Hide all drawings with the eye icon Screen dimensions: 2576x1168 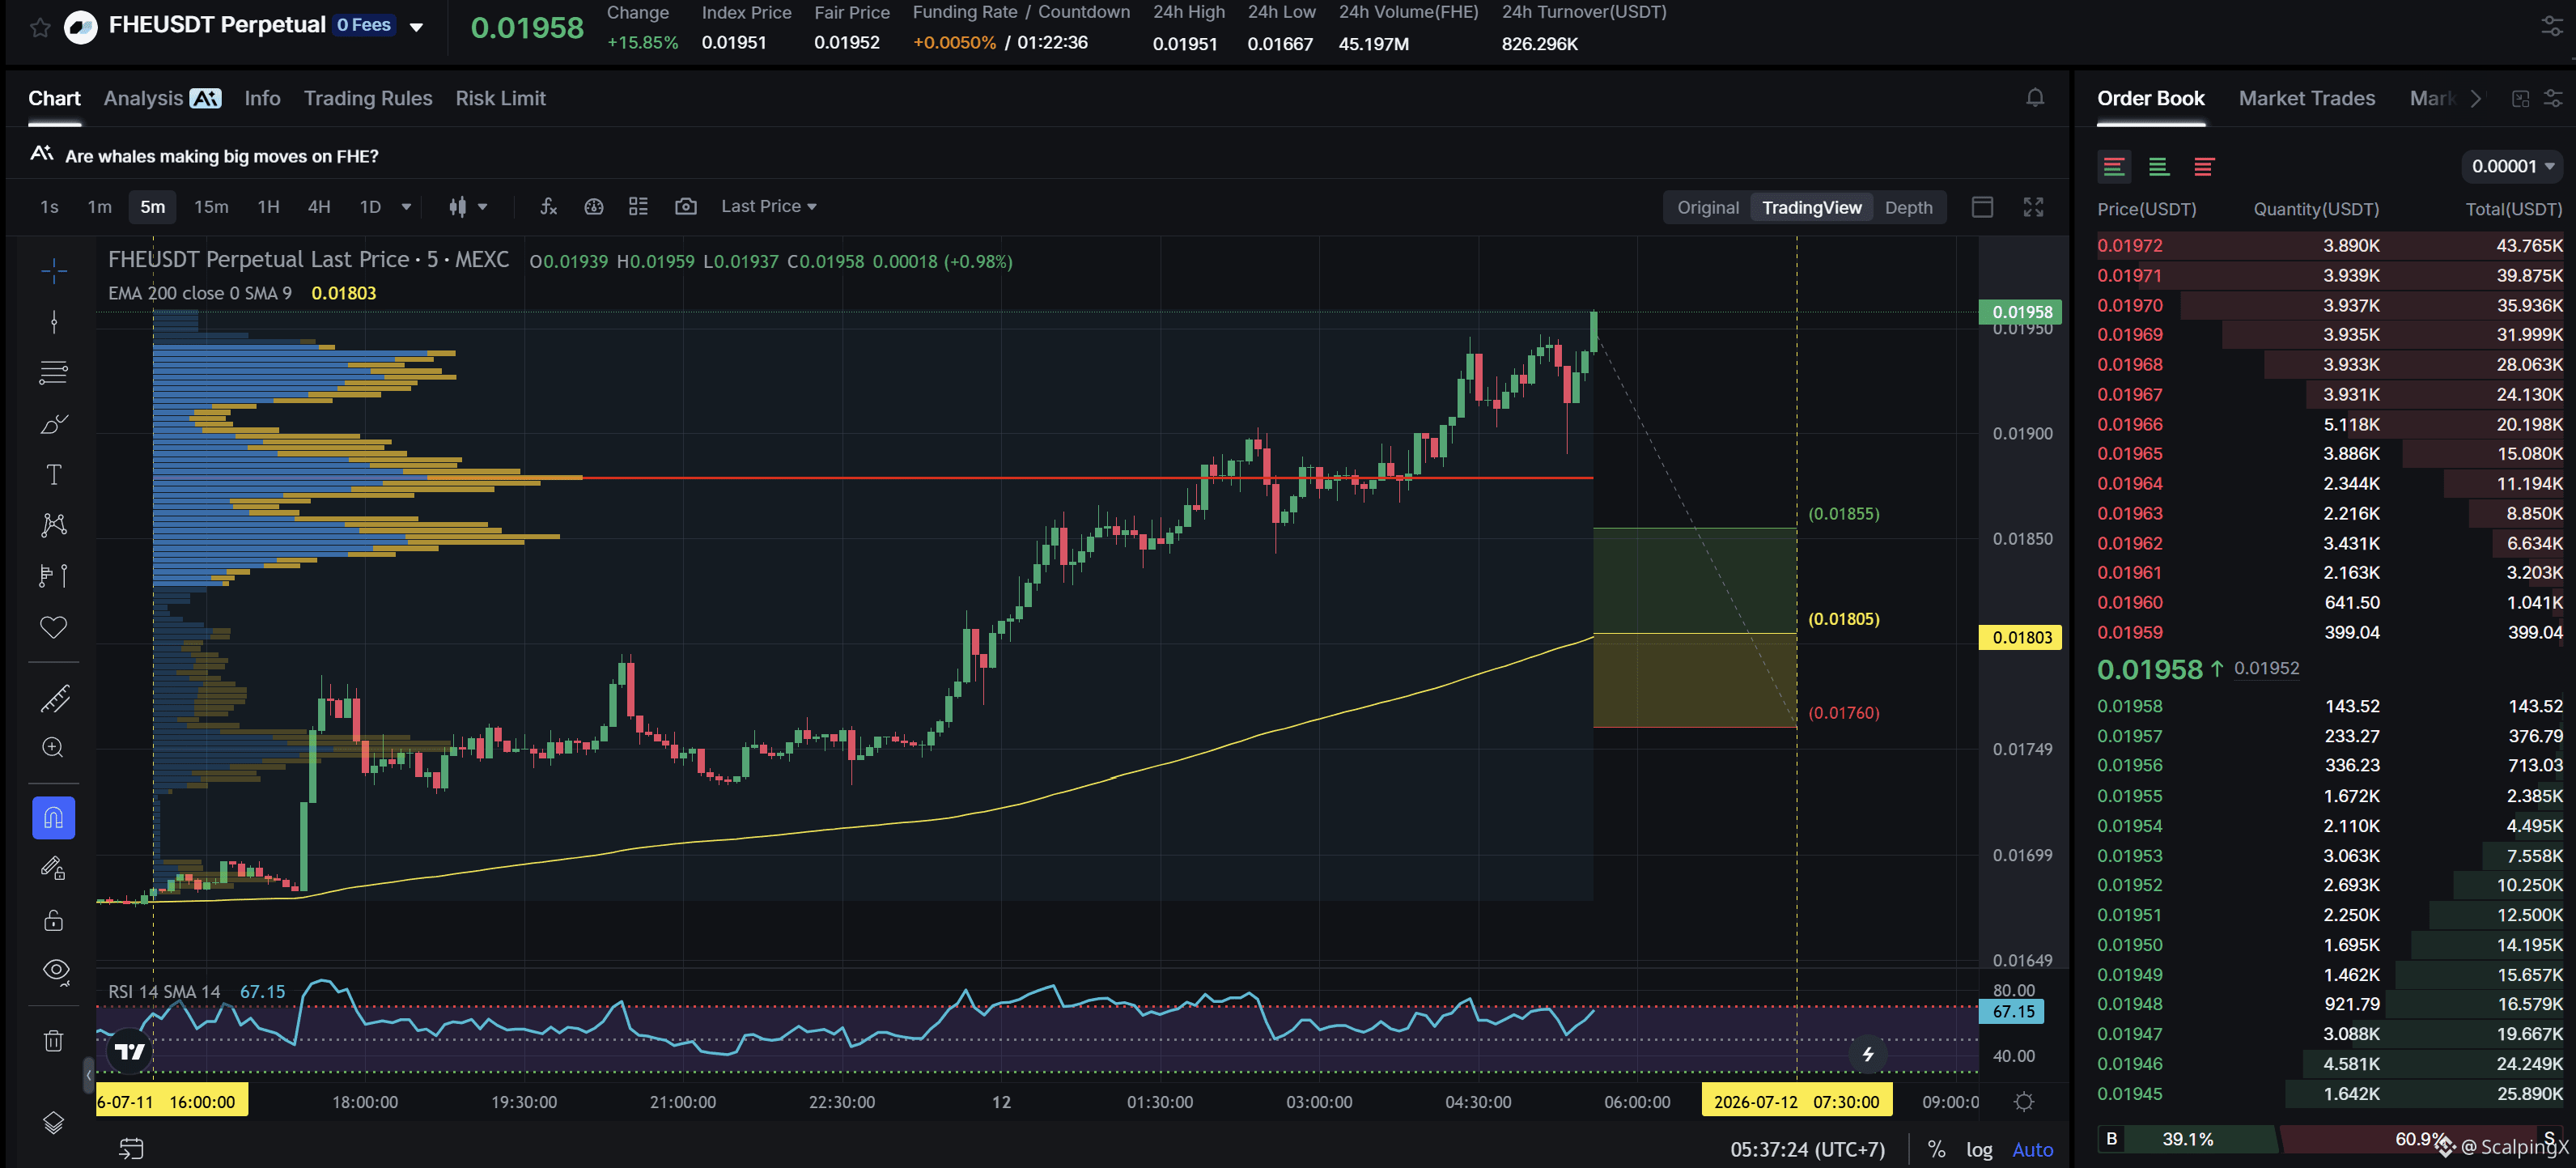point(56,971)
